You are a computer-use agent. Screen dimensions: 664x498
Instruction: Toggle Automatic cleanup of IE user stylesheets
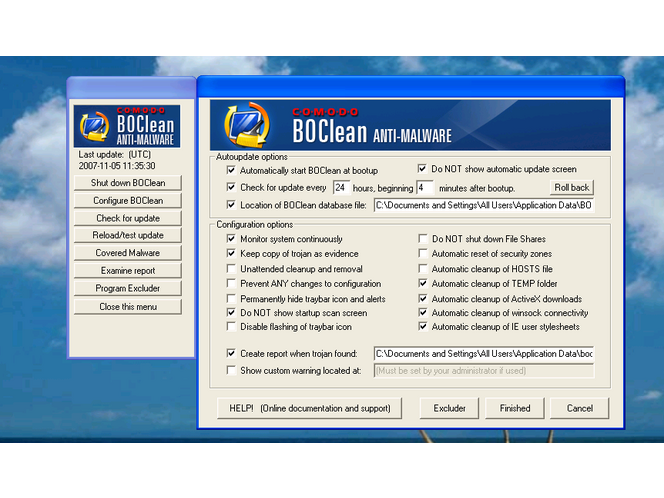click(423, 326)
